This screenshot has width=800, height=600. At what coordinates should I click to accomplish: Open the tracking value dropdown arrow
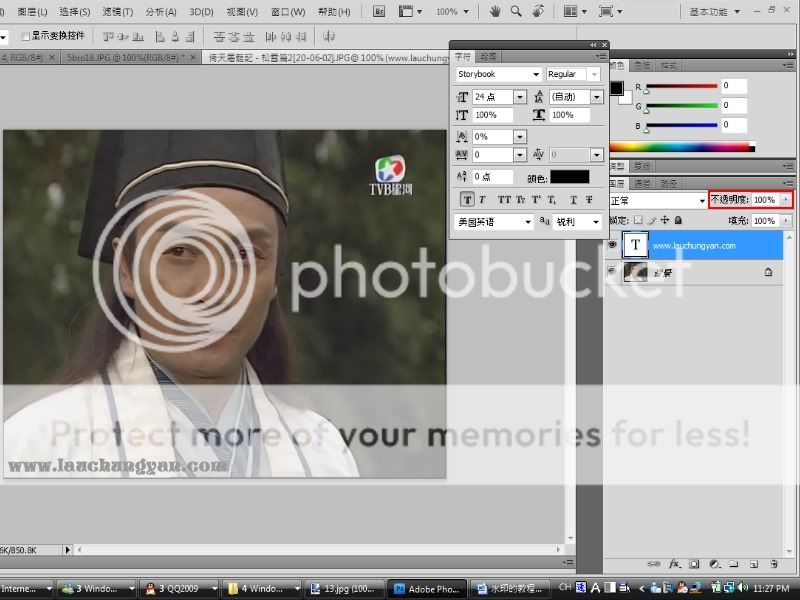520,155
